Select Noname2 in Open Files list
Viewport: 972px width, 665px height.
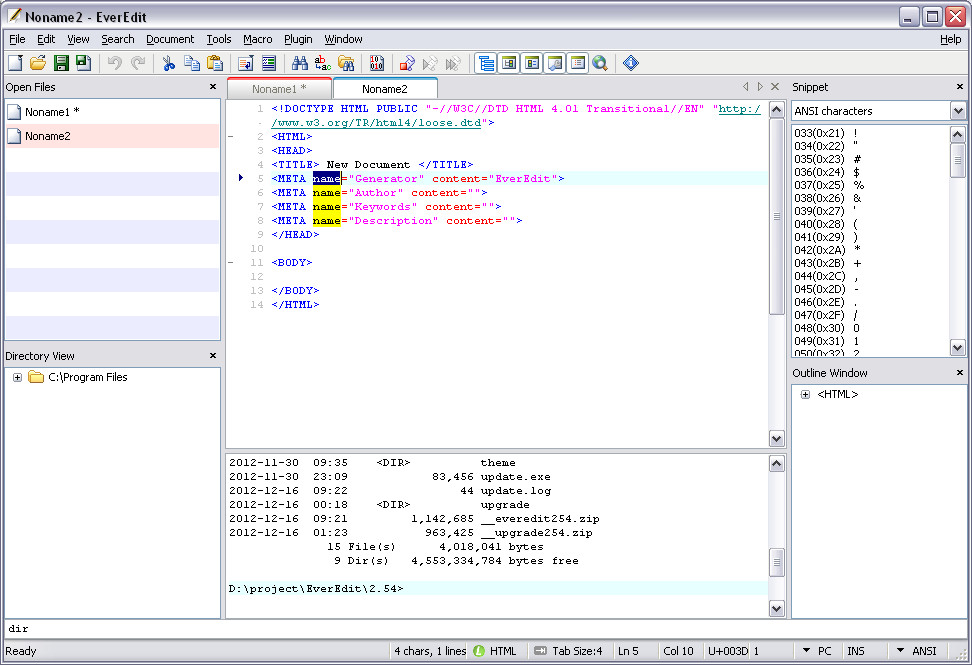[48, 136]
